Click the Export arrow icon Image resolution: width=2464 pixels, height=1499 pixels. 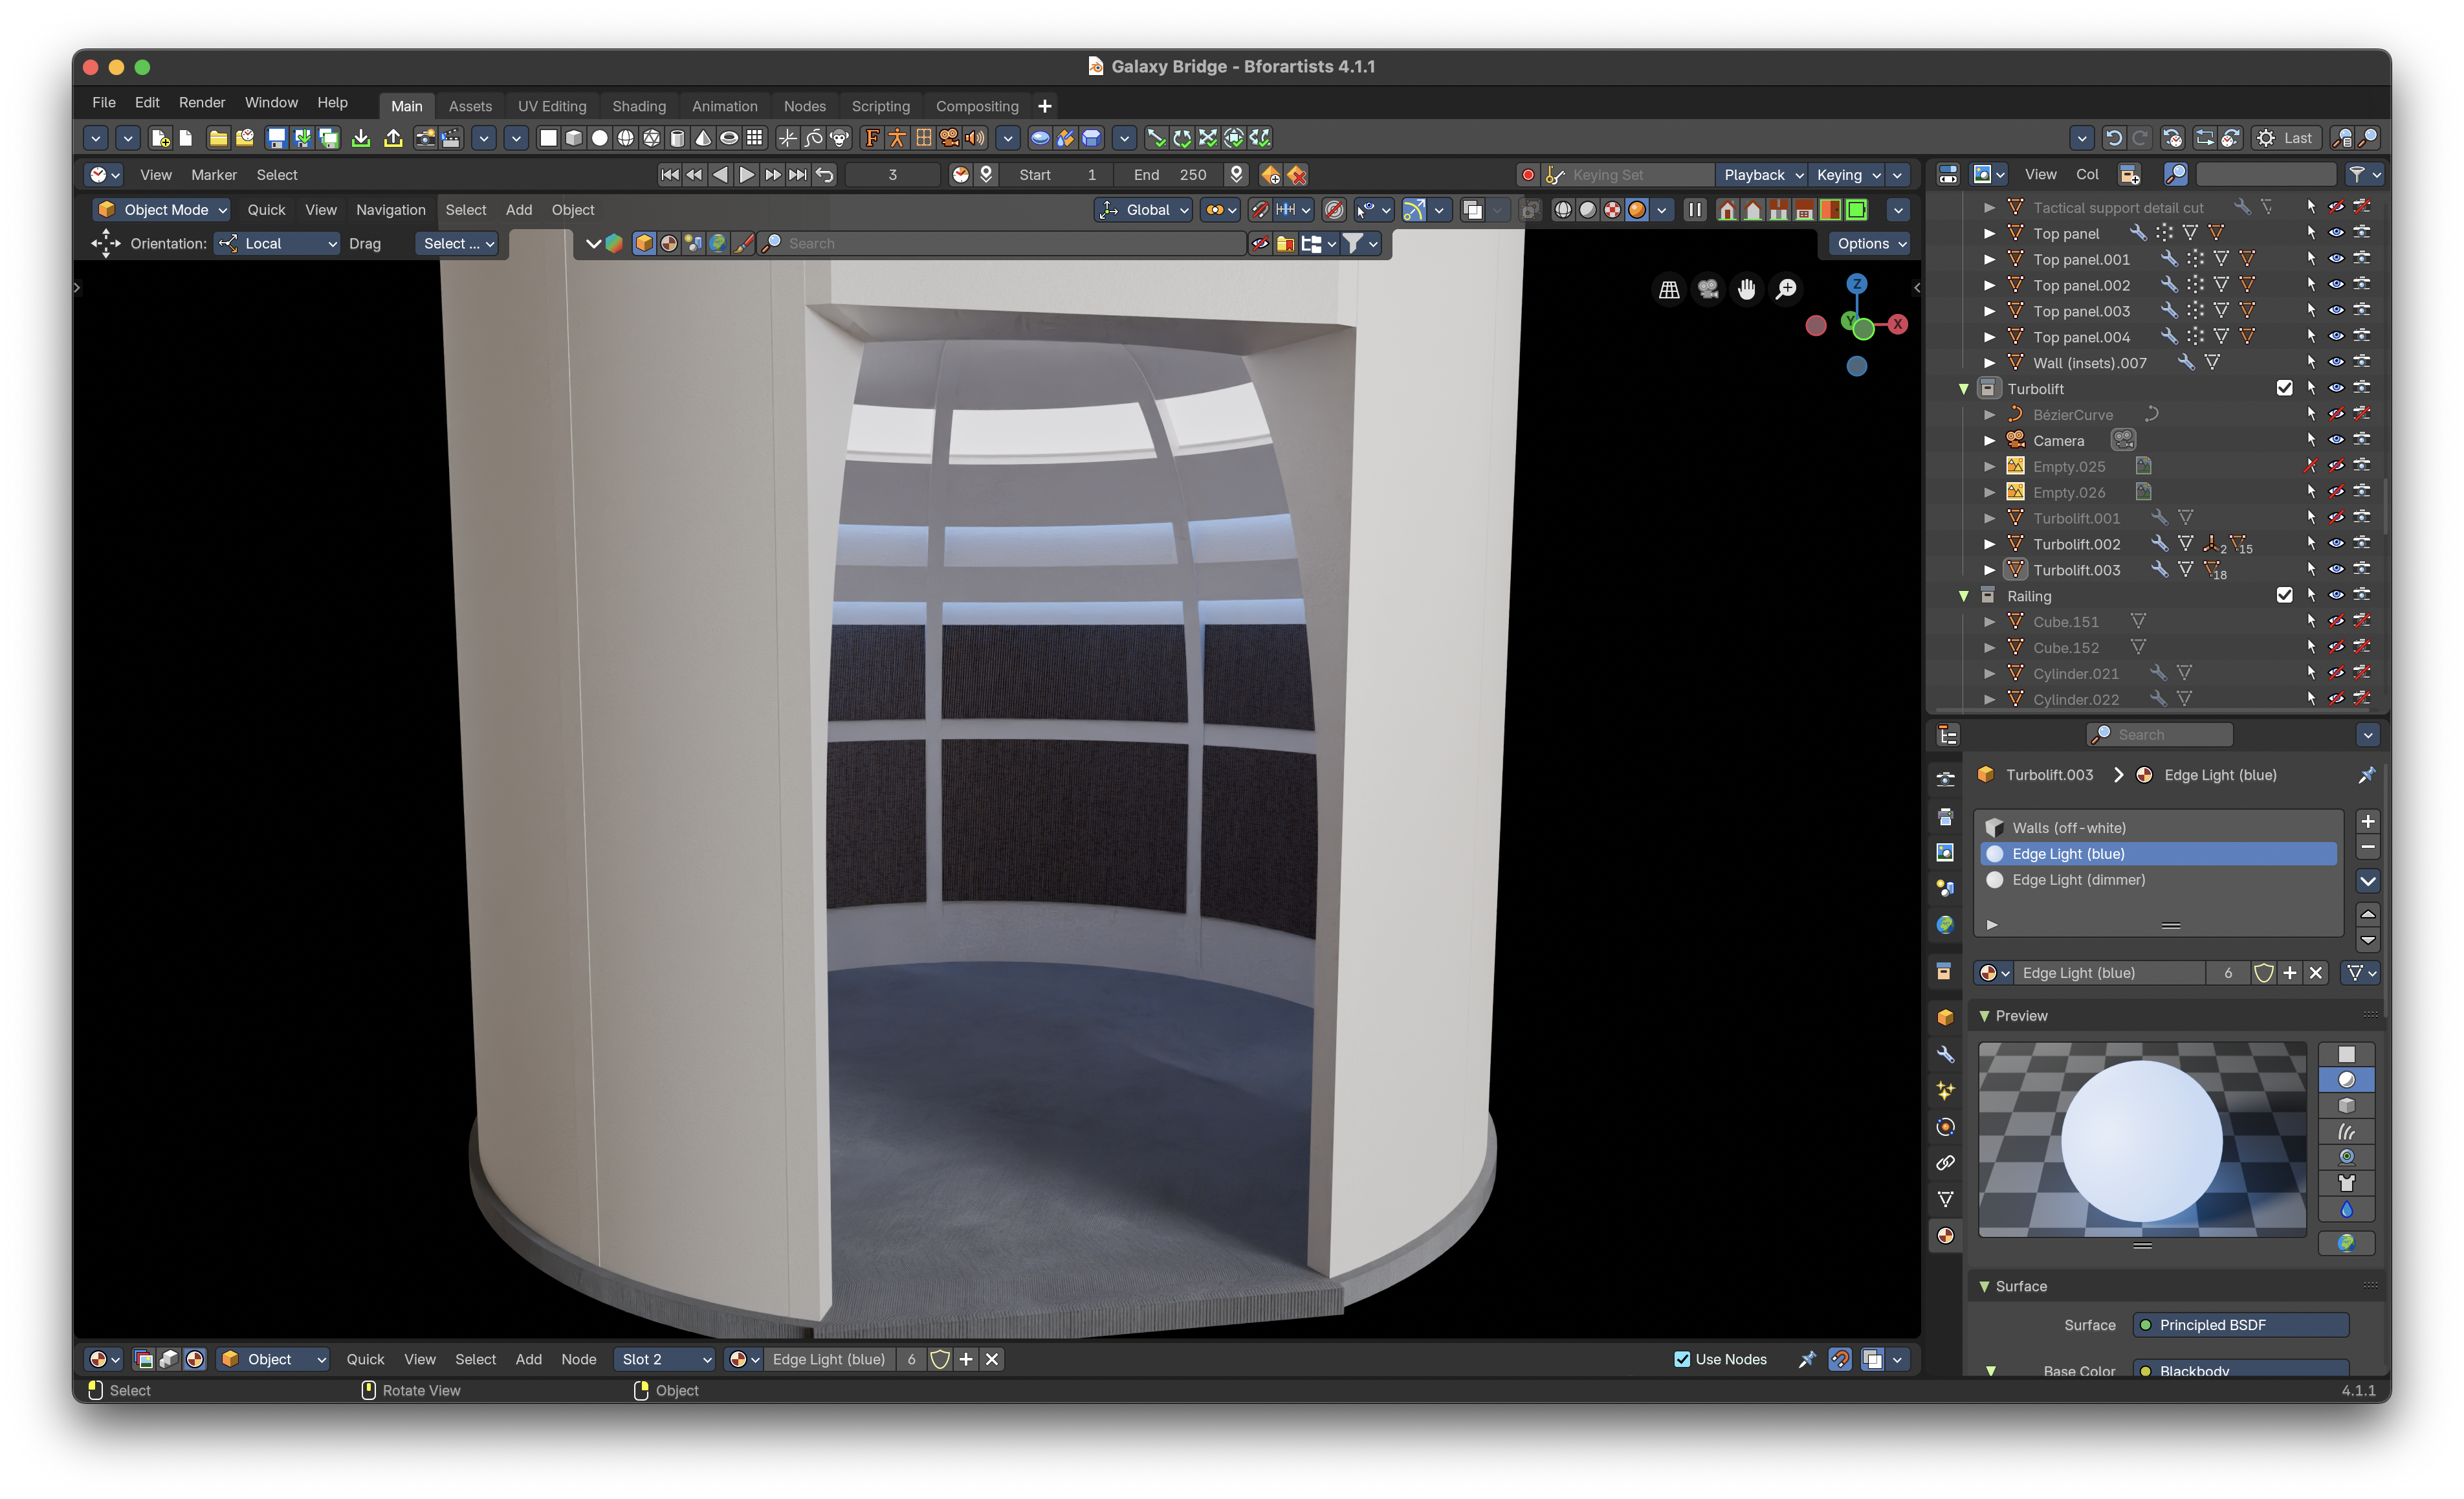[393, 138]
